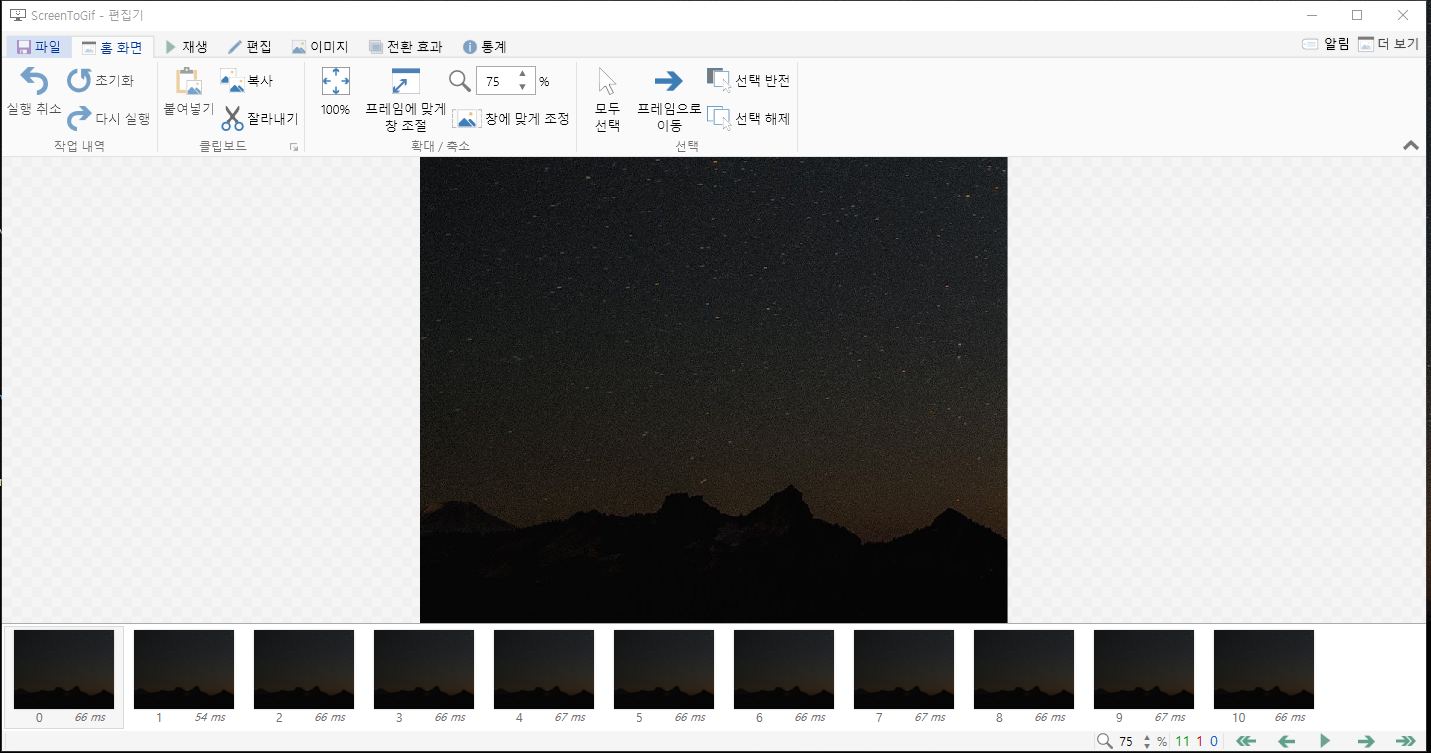Click the Select All (모두 선택) cursor icon

click(607, 82)
